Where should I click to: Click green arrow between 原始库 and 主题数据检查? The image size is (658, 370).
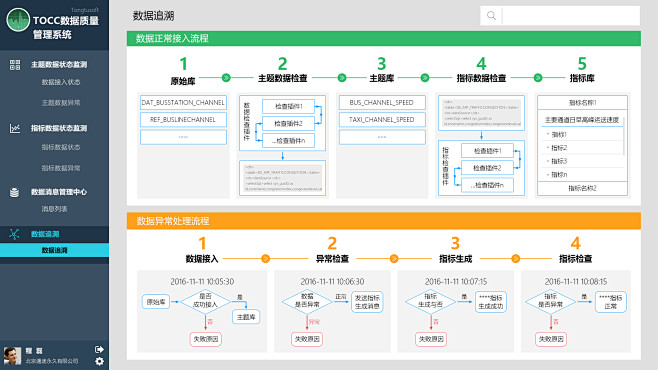point(226,78)
